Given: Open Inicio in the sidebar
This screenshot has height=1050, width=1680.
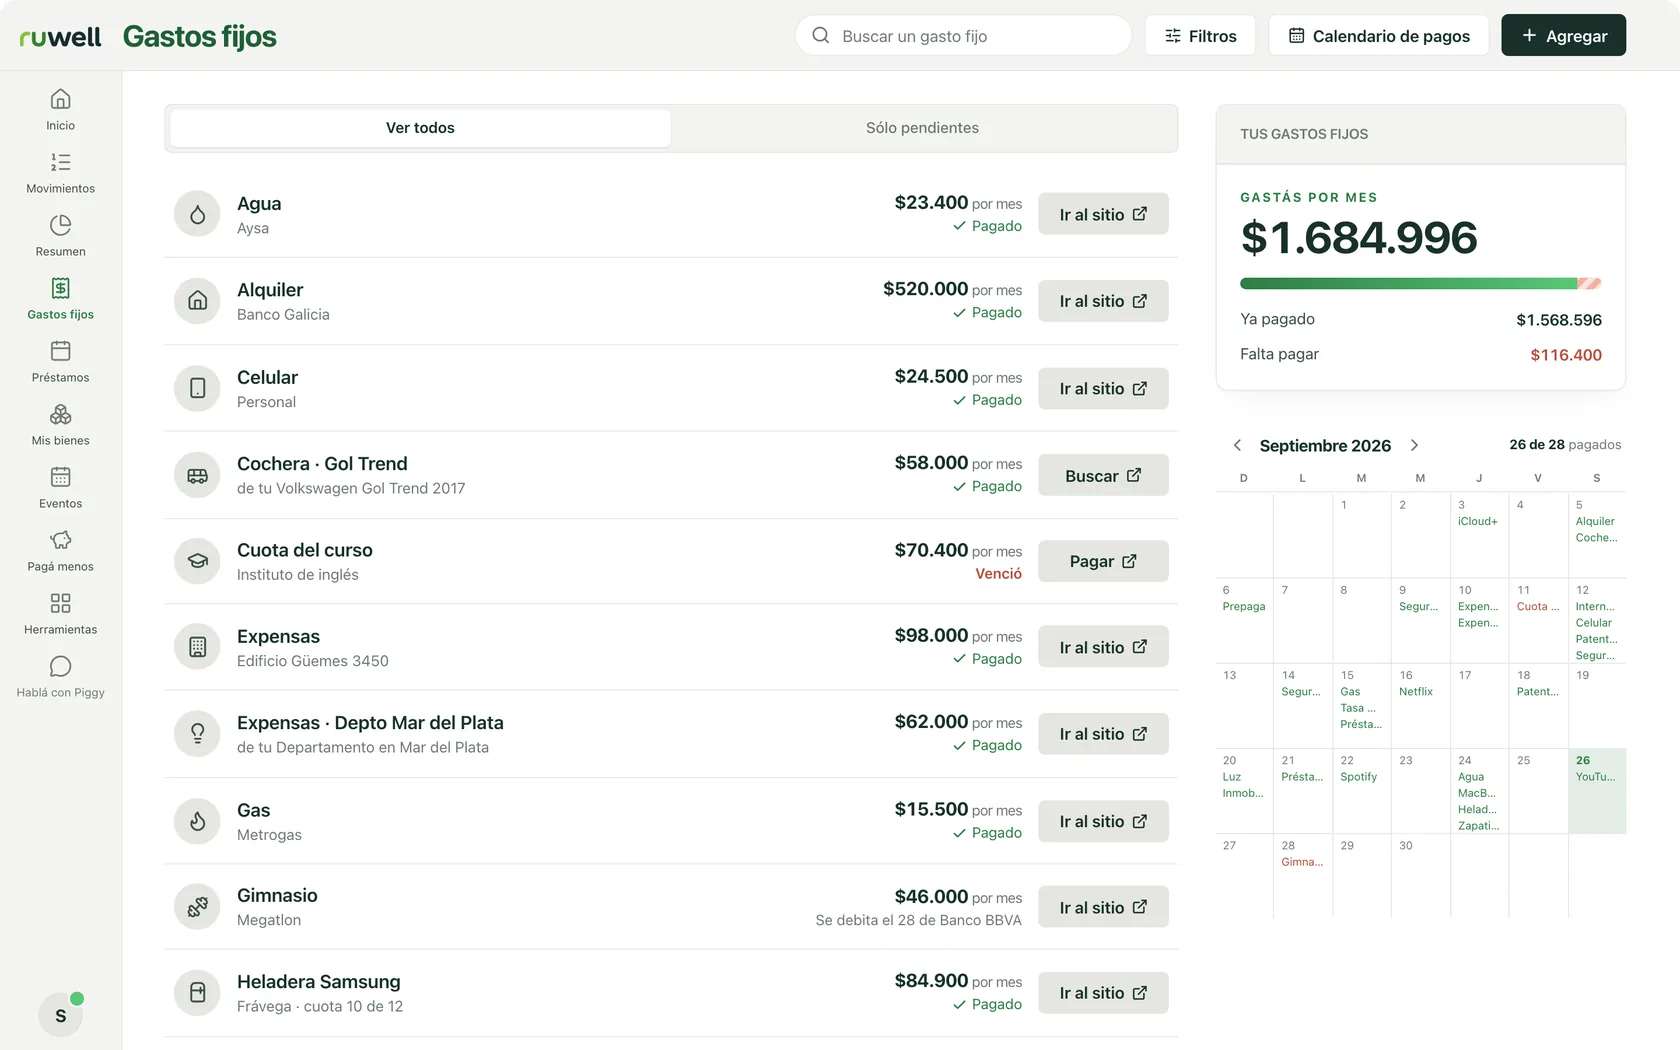Looking at the screenshot, I should (60, 109).
